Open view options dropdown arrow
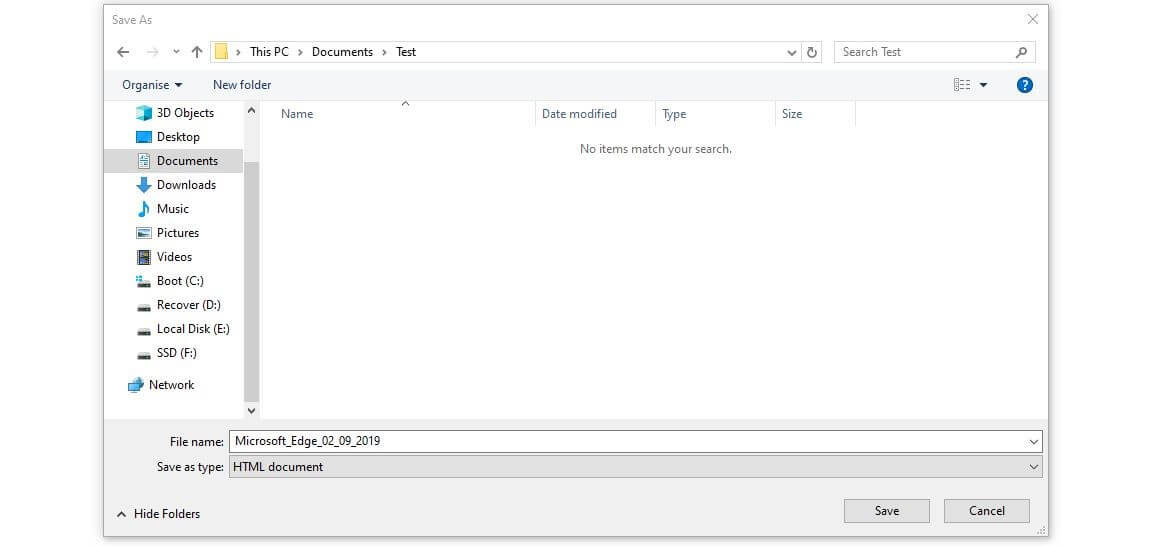This screenshot has height=546, width=1162. 983,85
